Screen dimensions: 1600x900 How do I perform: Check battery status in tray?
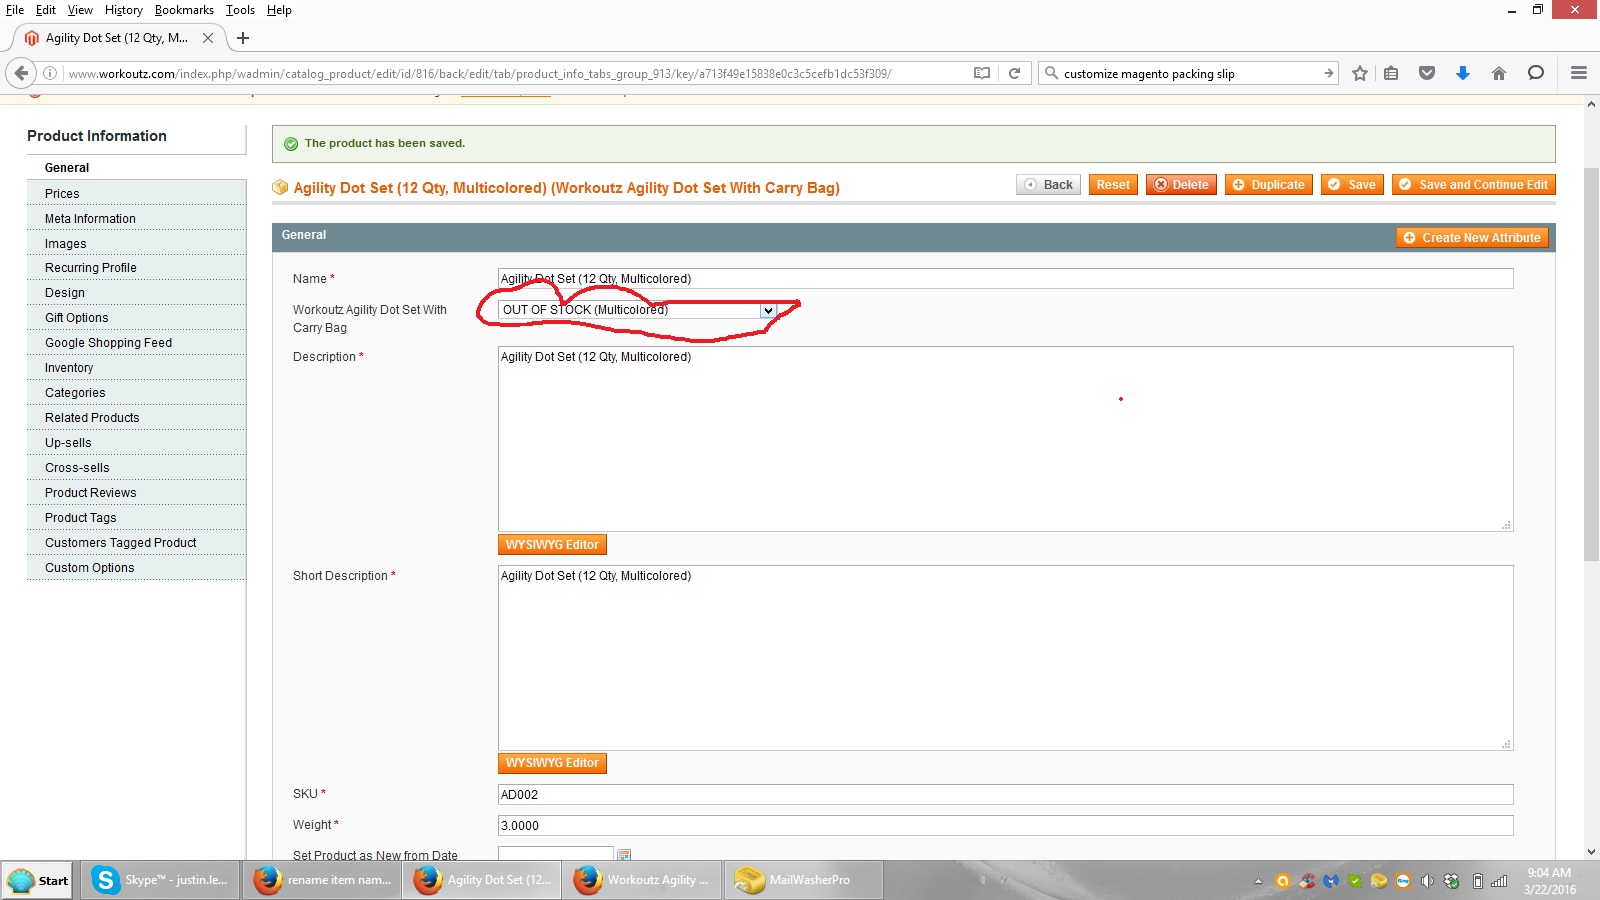click(1477, 881)
